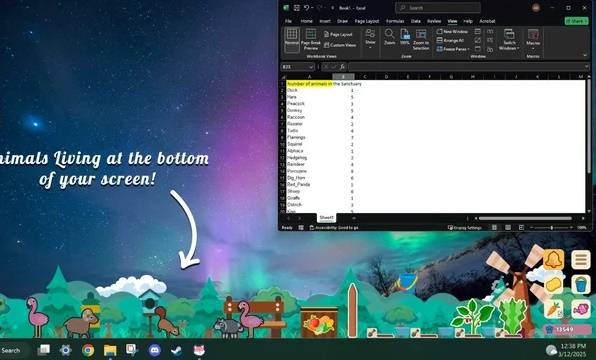This screenshot has width=596, height=360.
Task: Click the New Window button
Action: click(x=452, y=32)
